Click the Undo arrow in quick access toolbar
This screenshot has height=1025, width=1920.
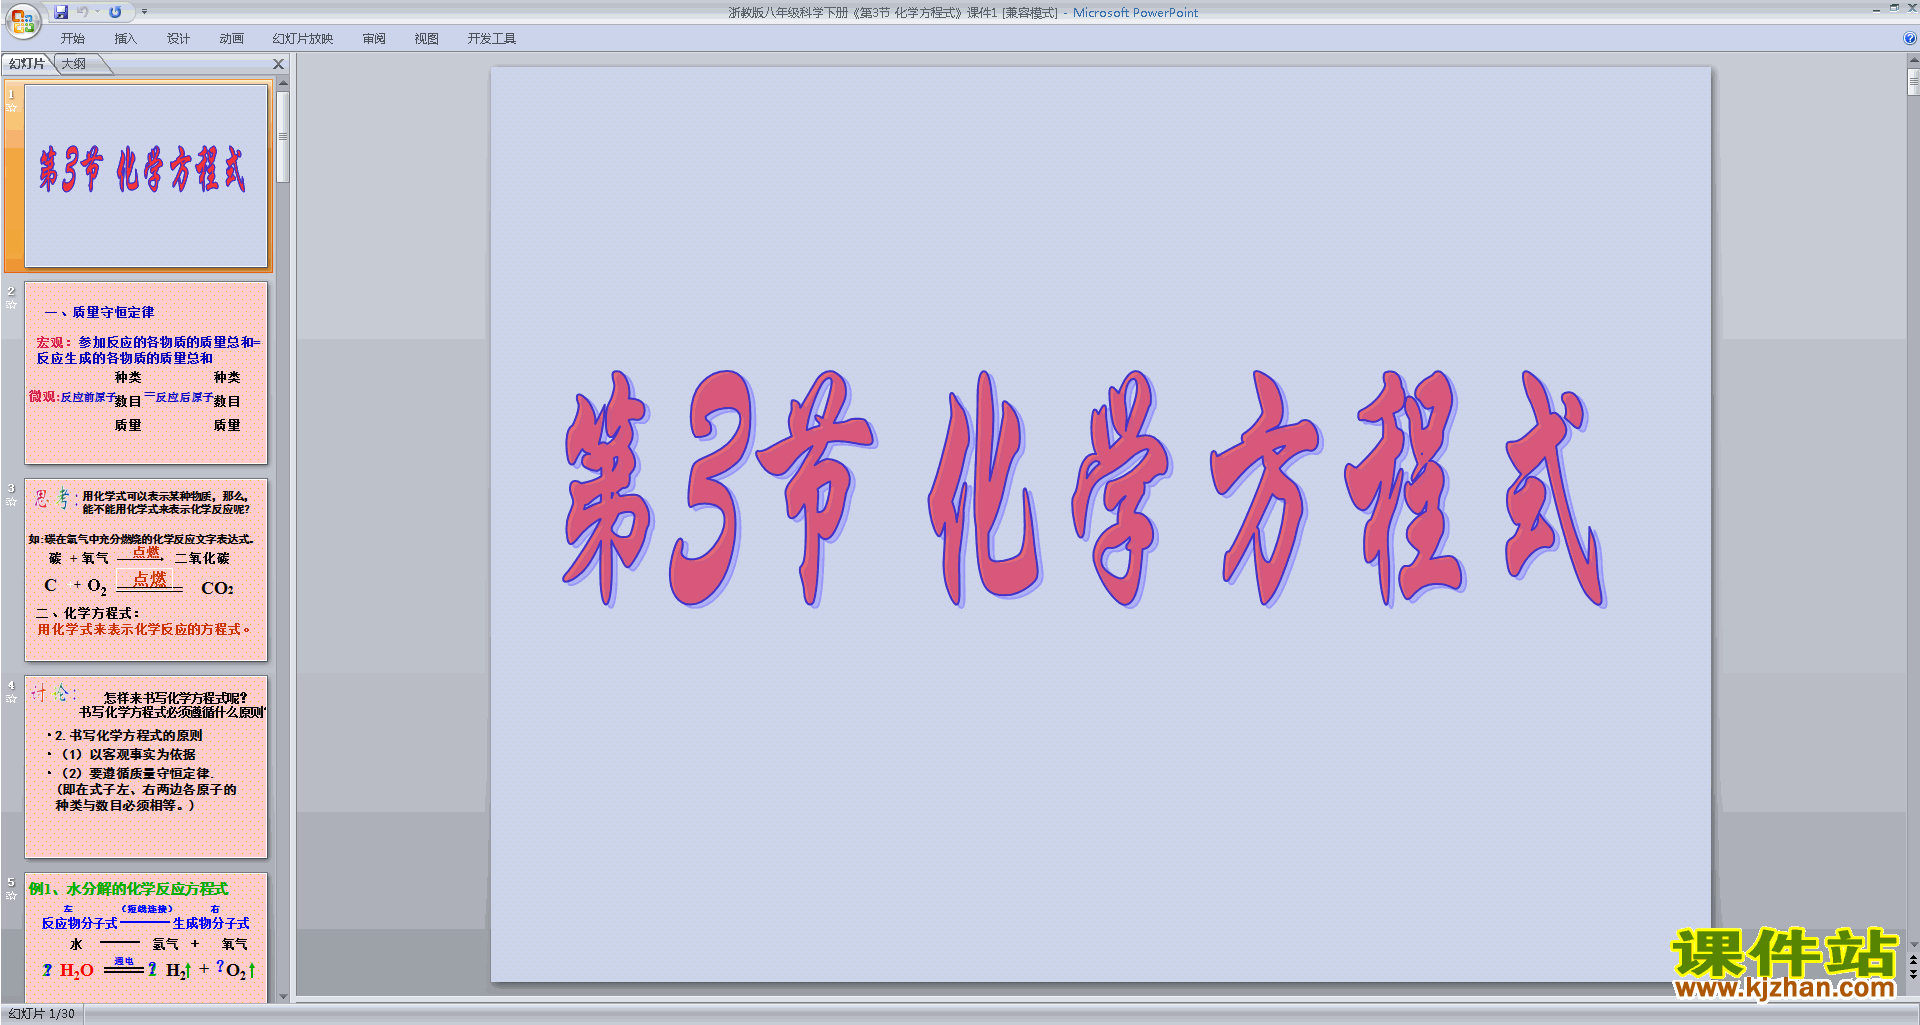tap(83, 12)
